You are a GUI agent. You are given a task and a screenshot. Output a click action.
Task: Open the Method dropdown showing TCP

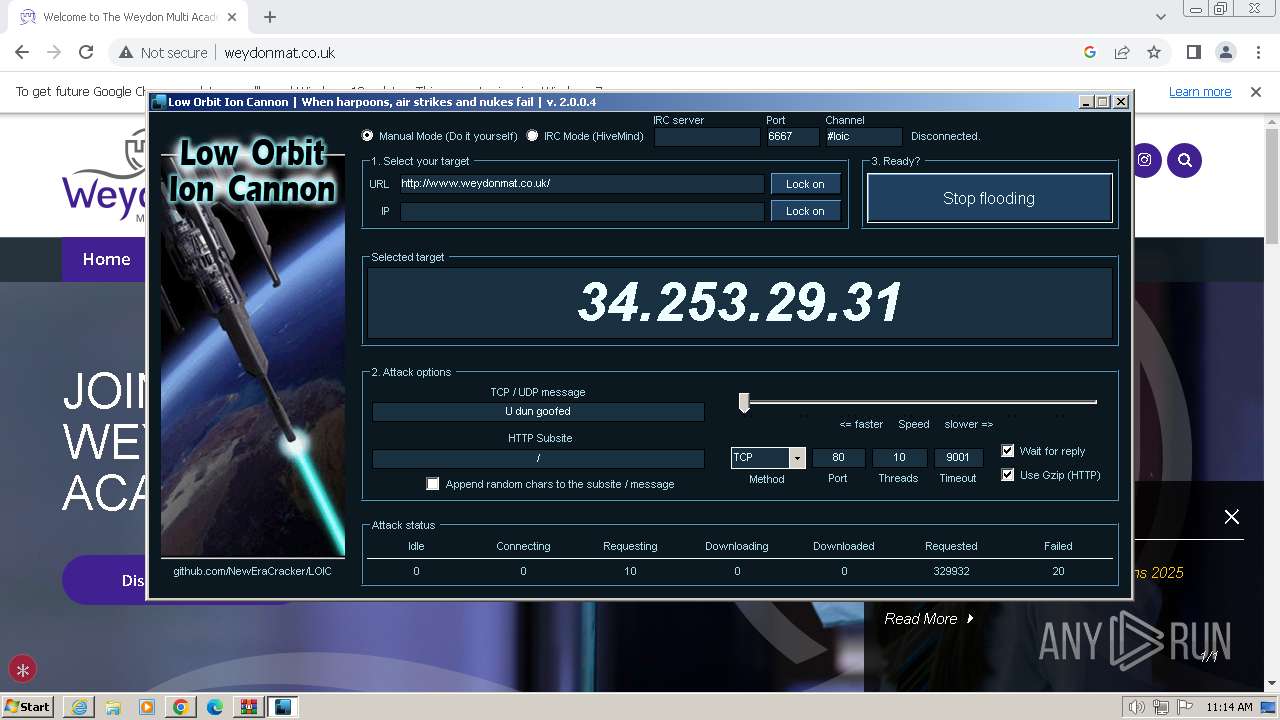click(x=797, y=458)
